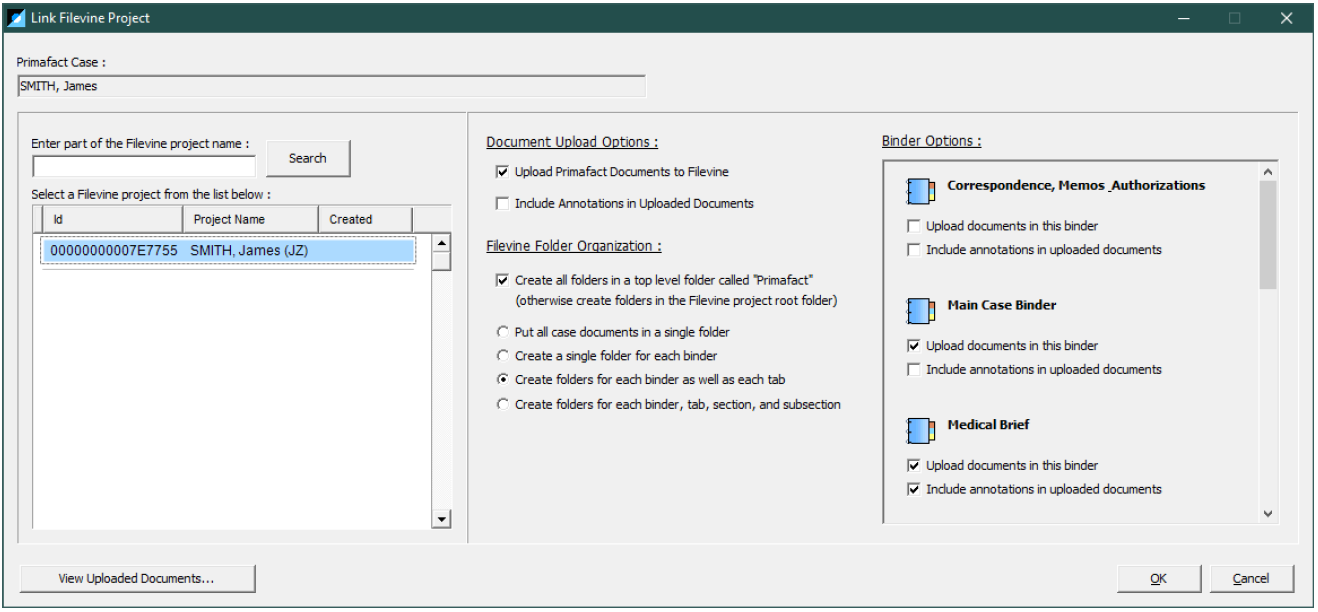Open View Uploaded Documents

point(137,578)
